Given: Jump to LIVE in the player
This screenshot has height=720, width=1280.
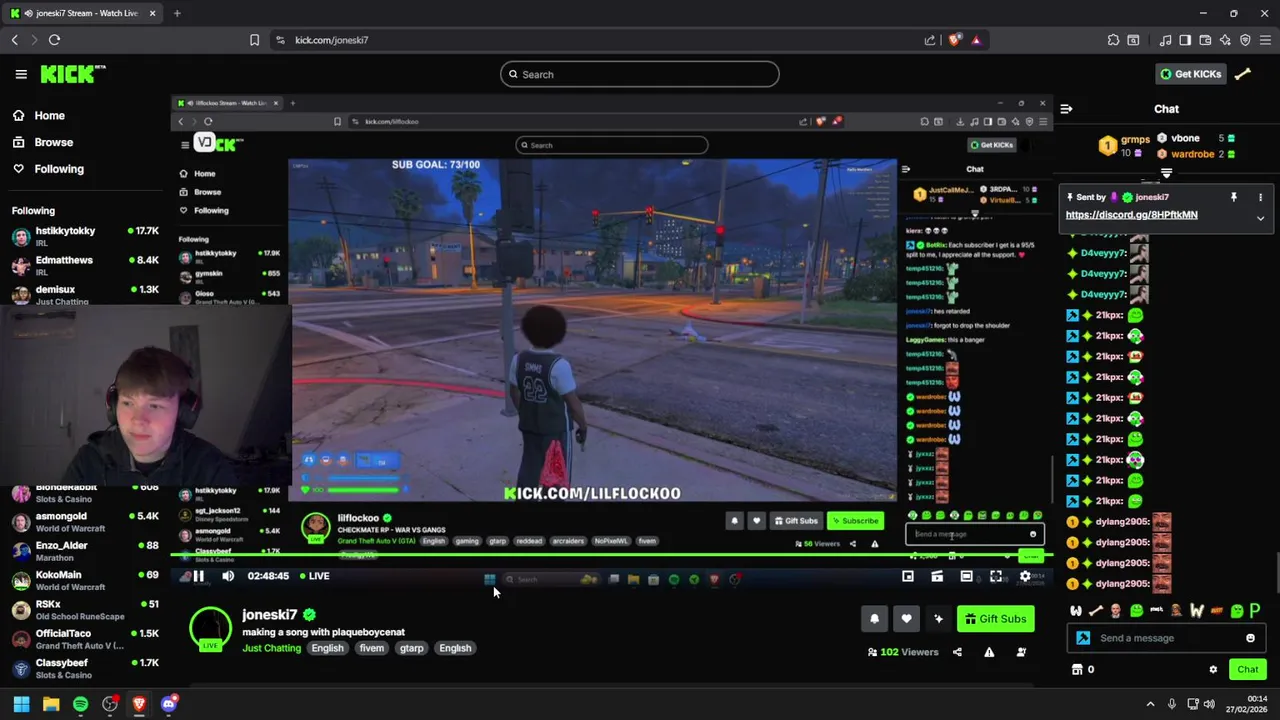Looking at the screenshot, I should tap(314, 576).
